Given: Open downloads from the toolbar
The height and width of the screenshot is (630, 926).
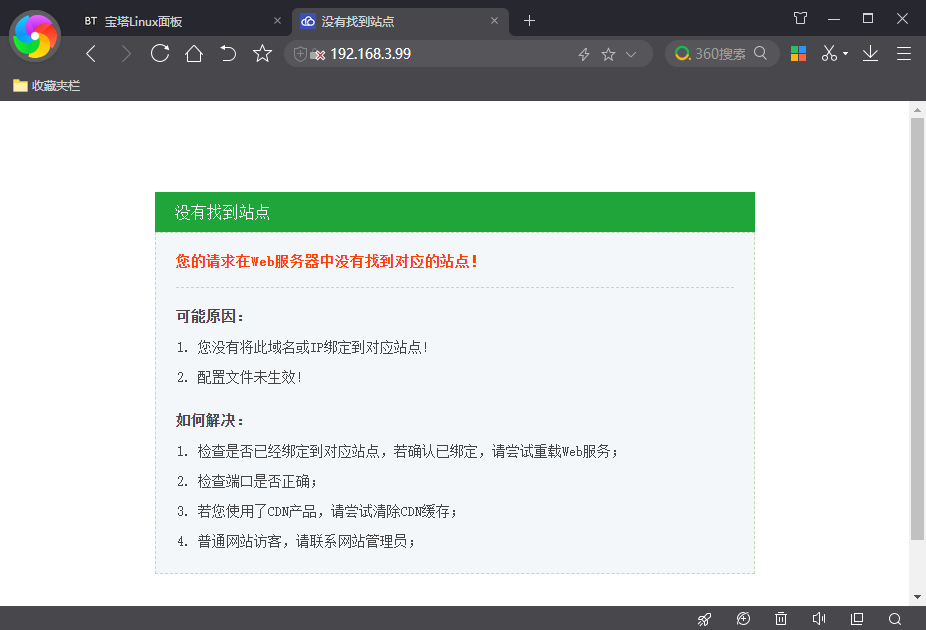Looking at the screenshot, I should pos(870,54).
